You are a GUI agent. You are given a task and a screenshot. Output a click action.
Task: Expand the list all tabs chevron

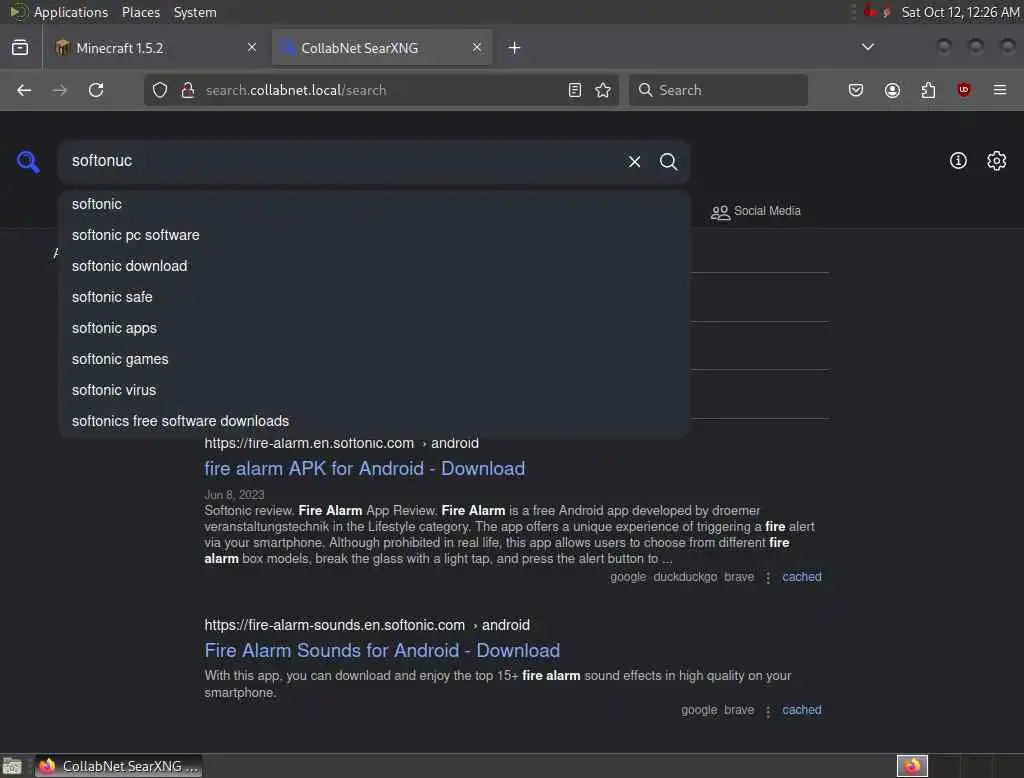pyautogui.click(x=868, y=47)
